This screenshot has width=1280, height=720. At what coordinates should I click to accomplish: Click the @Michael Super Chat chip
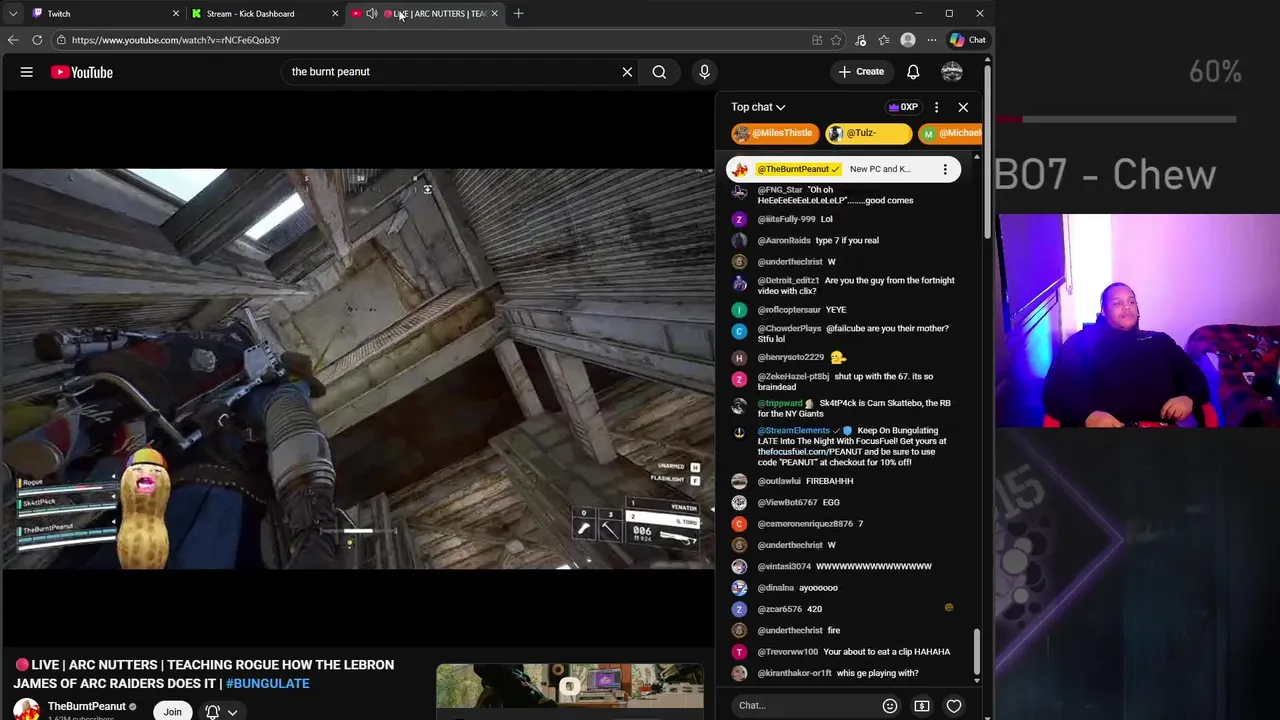coord(950,133)
